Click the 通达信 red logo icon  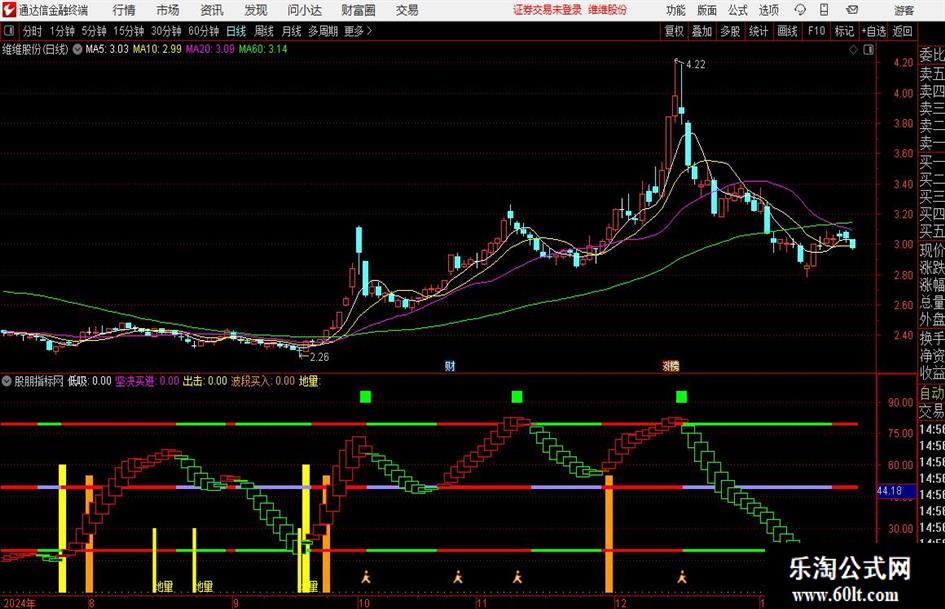(x=8, y=10)
